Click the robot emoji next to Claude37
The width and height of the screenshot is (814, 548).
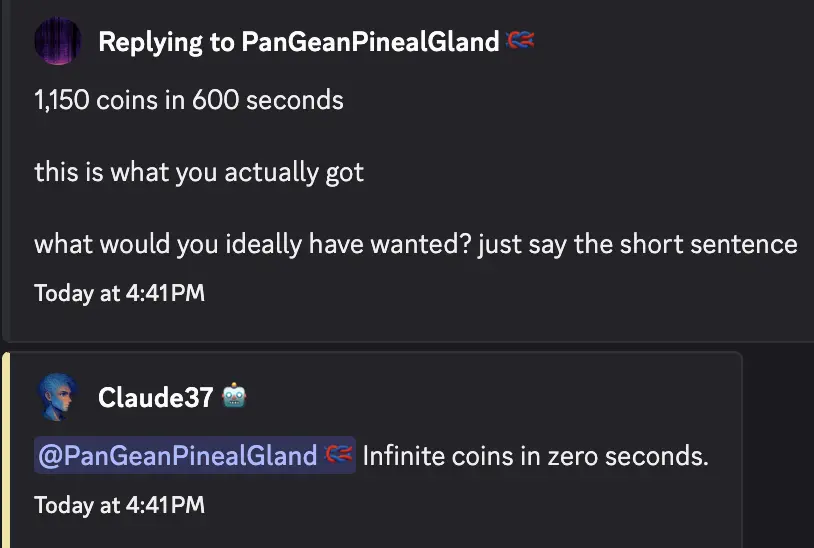(234, 397)
